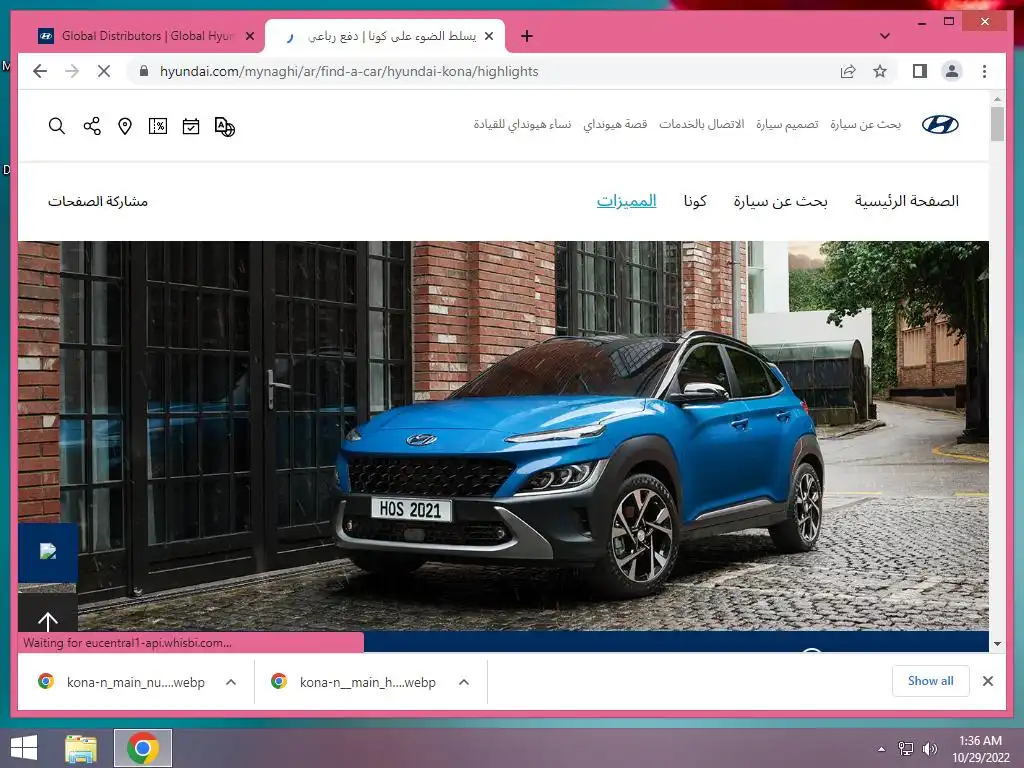Open File Explorer from taskbar
This screenshot has height=768, width=1024.
(81, 748)
